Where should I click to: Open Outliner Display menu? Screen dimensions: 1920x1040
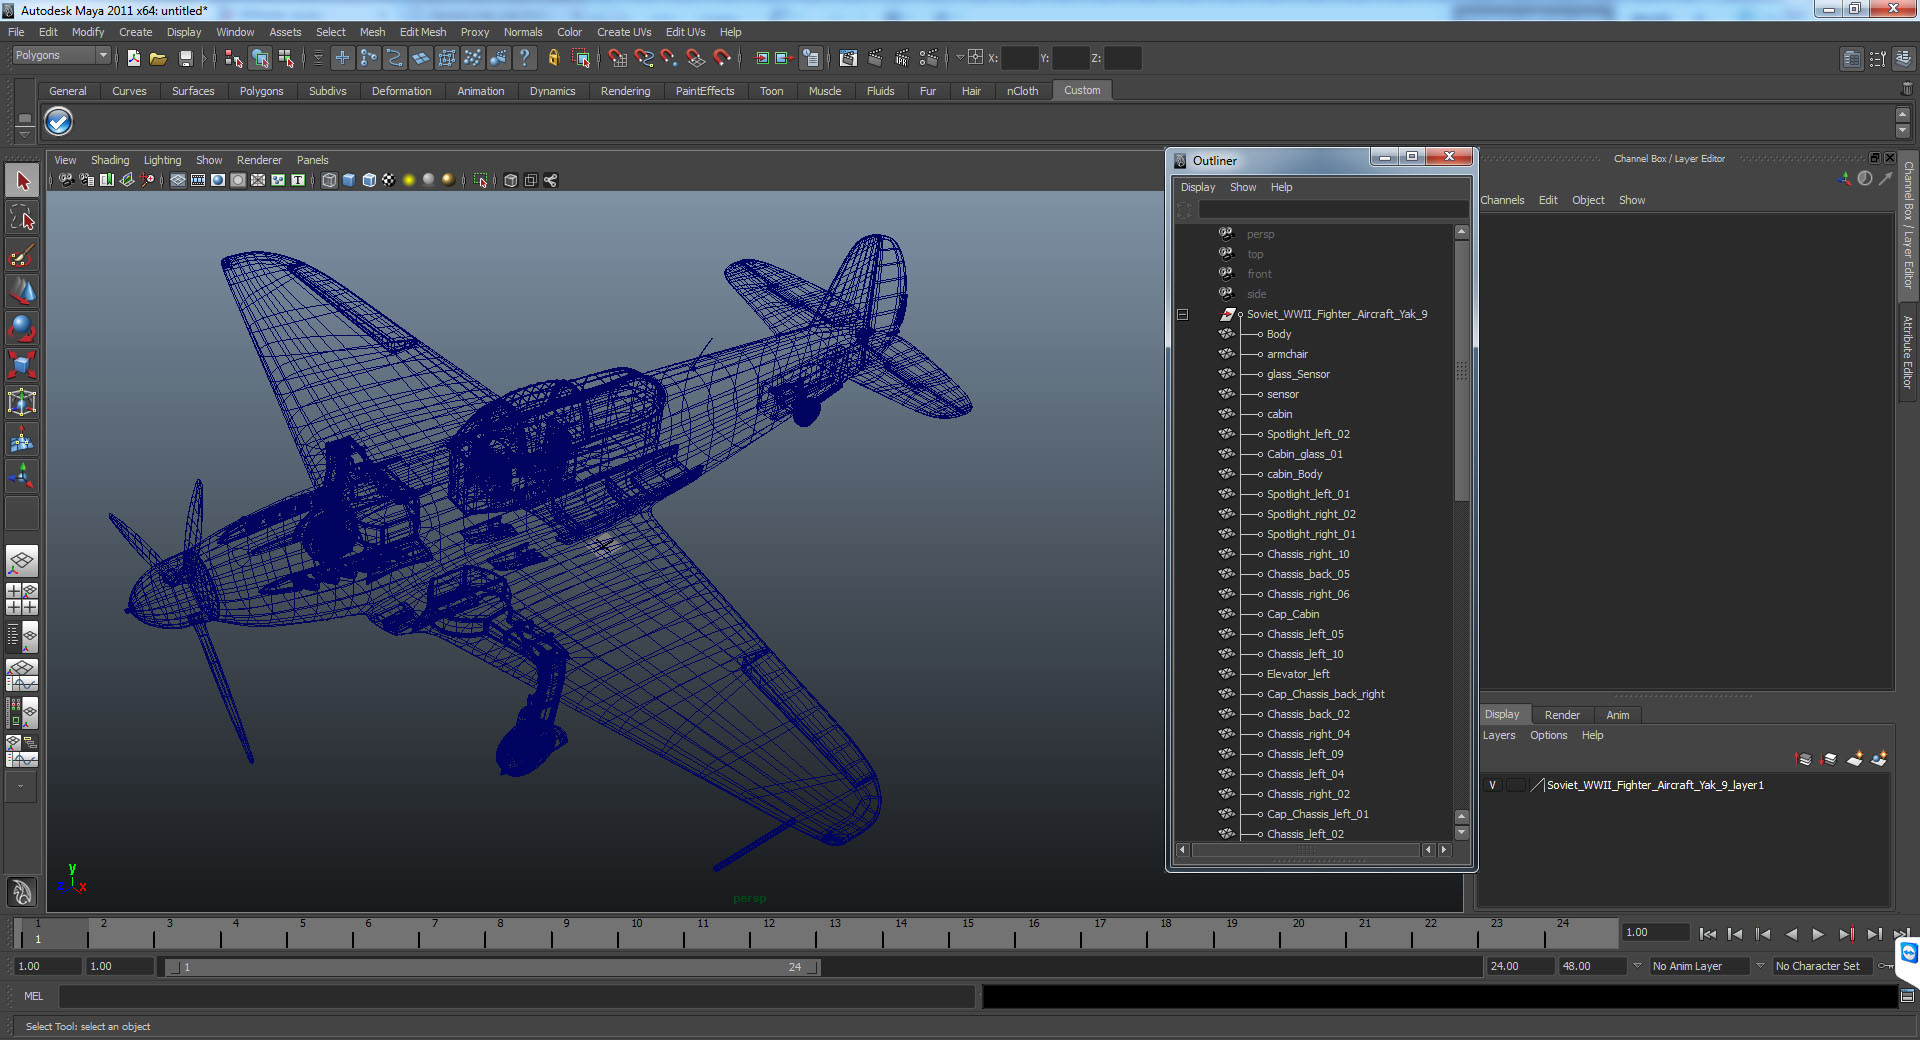(1198, 187)
